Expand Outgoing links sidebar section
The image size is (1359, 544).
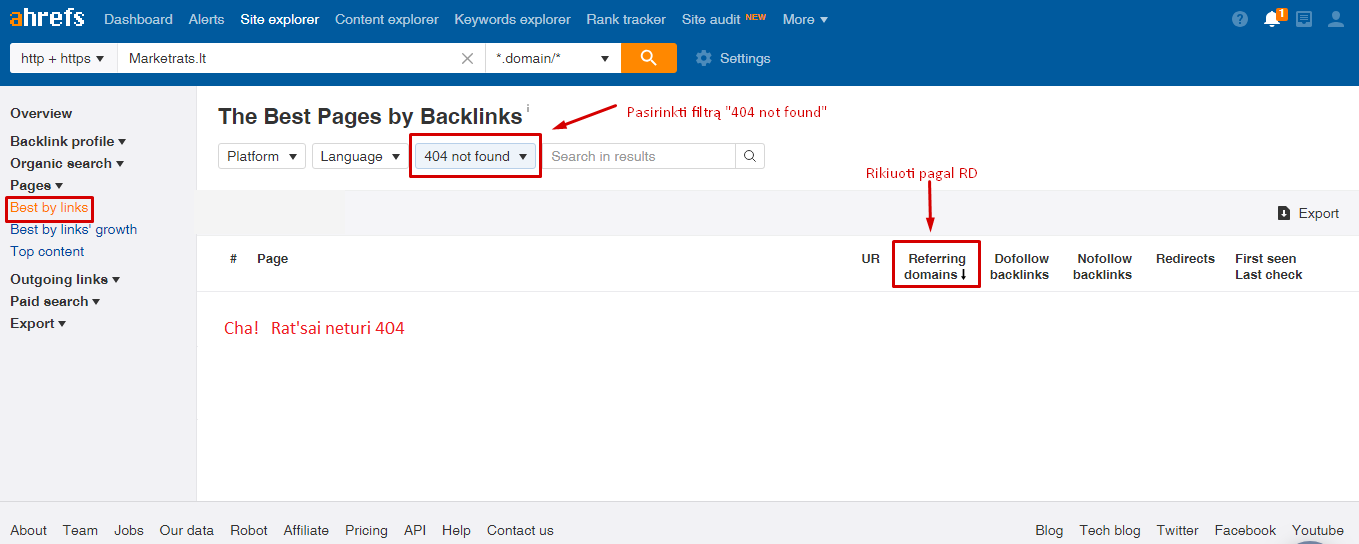pyautogui.click(x=65, y=279)
